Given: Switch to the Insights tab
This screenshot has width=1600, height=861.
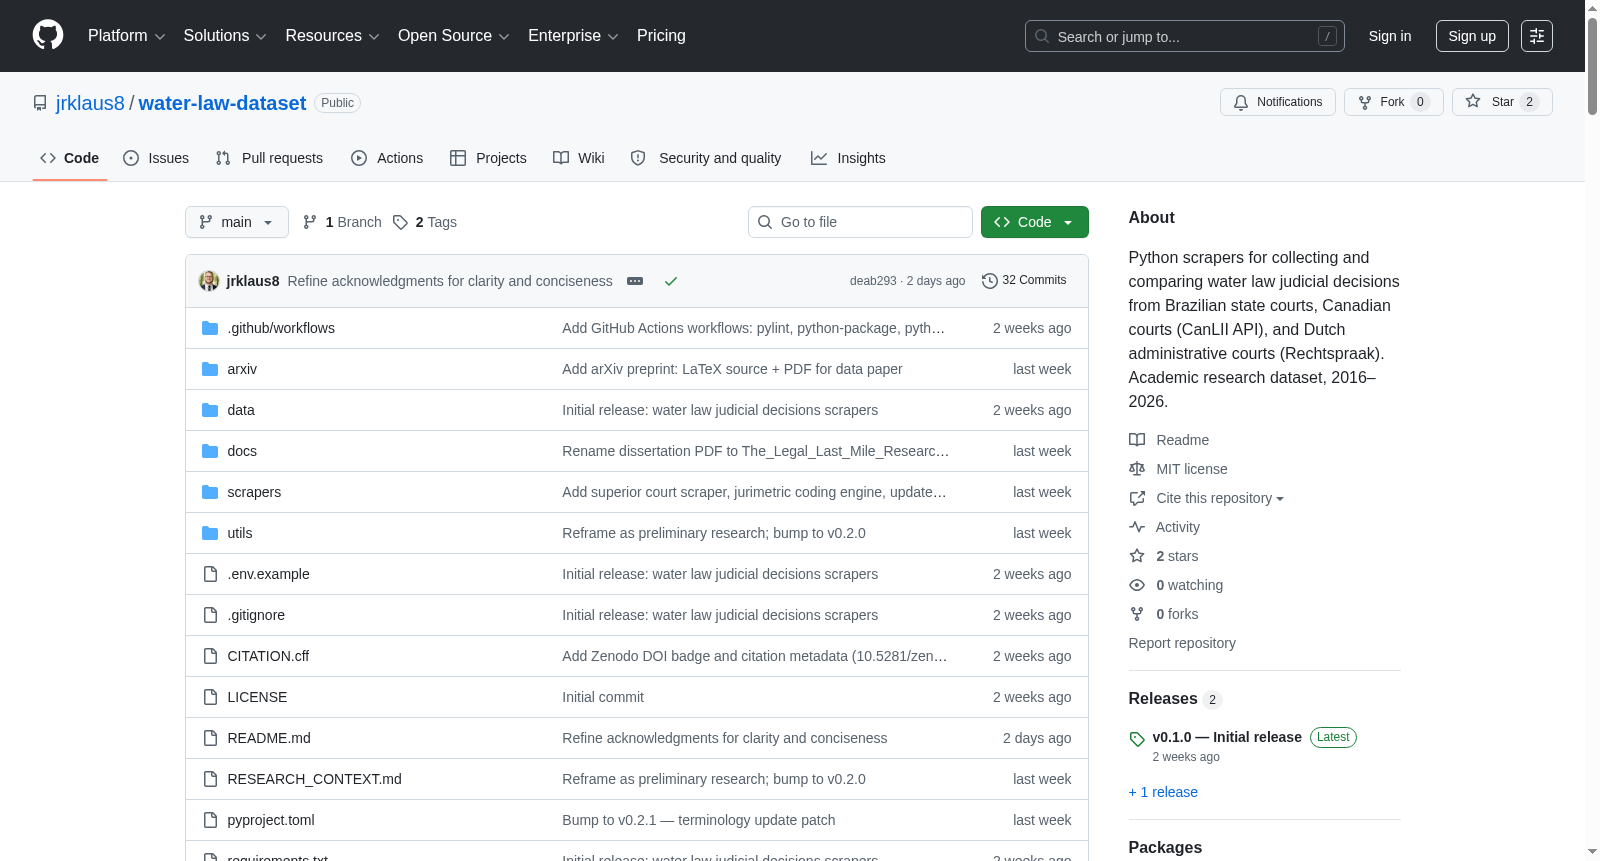Looking at the screenshot, I should pos(848,158).
